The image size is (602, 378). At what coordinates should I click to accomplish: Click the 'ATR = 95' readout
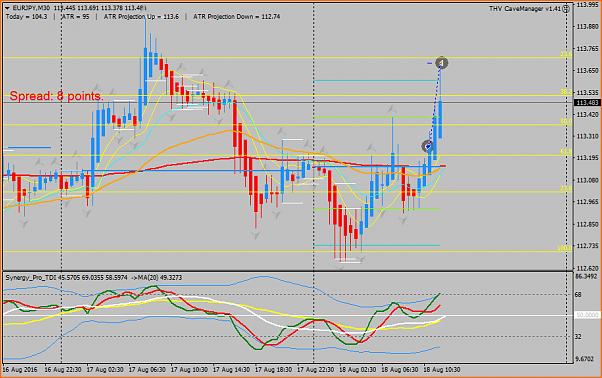pos(75,17)
